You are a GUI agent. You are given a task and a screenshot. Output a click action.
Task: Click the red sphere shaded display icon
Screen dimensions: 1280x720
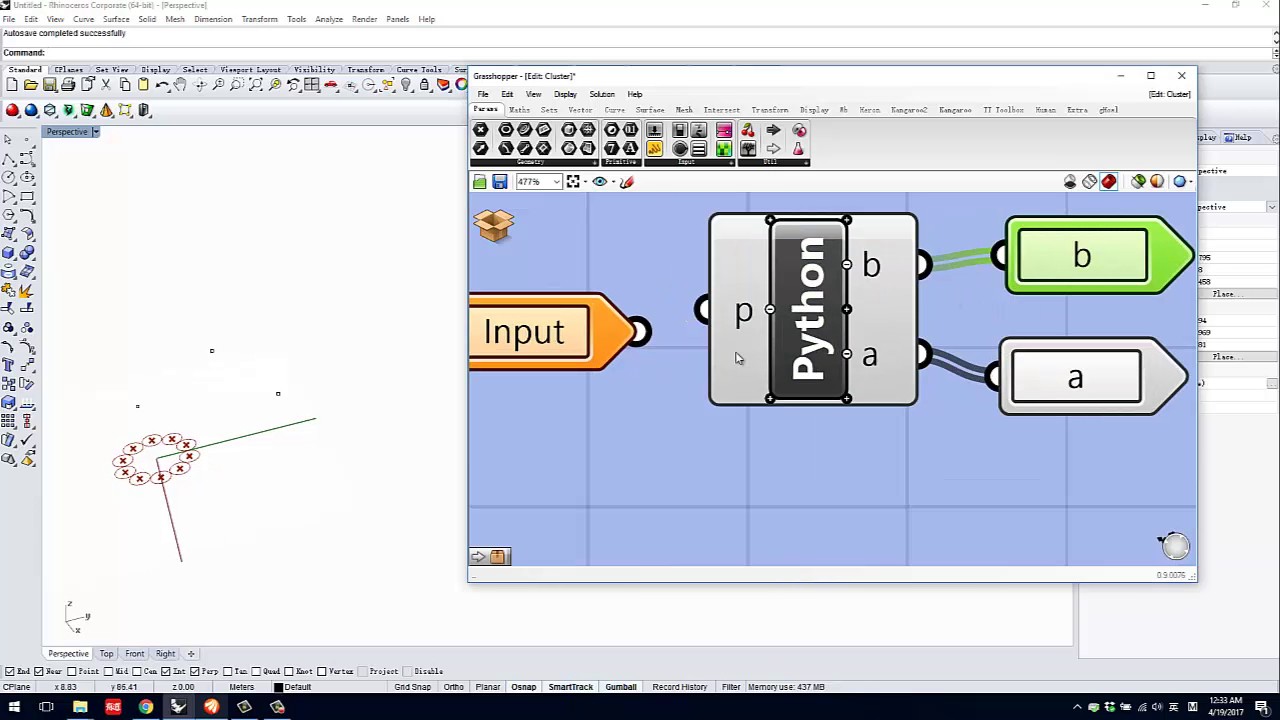click(12, 110)
